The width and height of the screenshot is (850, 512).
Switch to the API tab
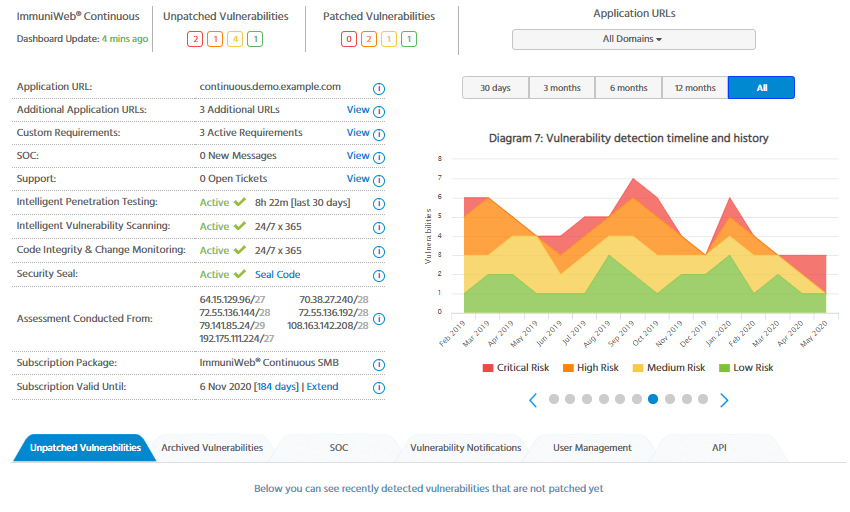point(719,448)
